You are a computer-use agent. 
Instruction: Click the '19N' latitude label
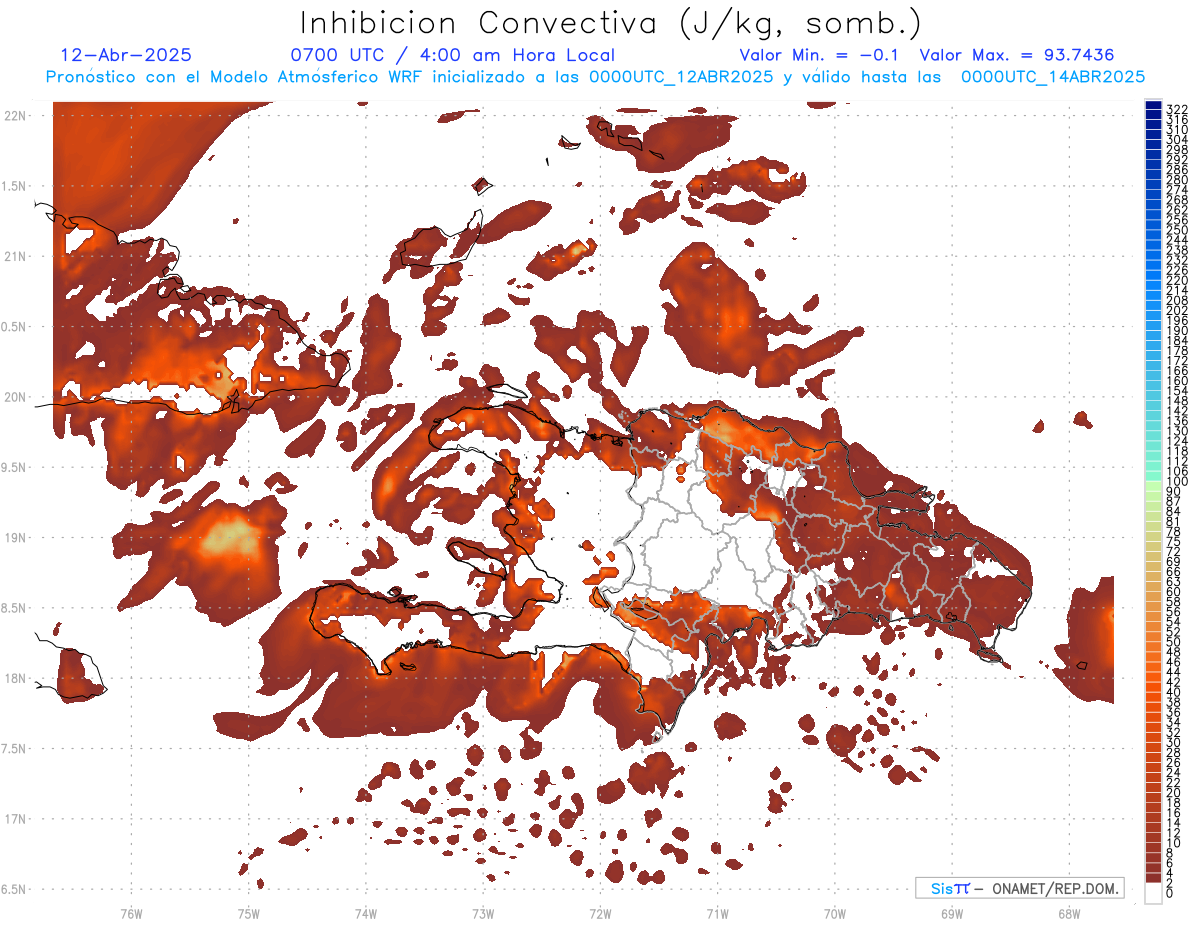coord(17,538)
